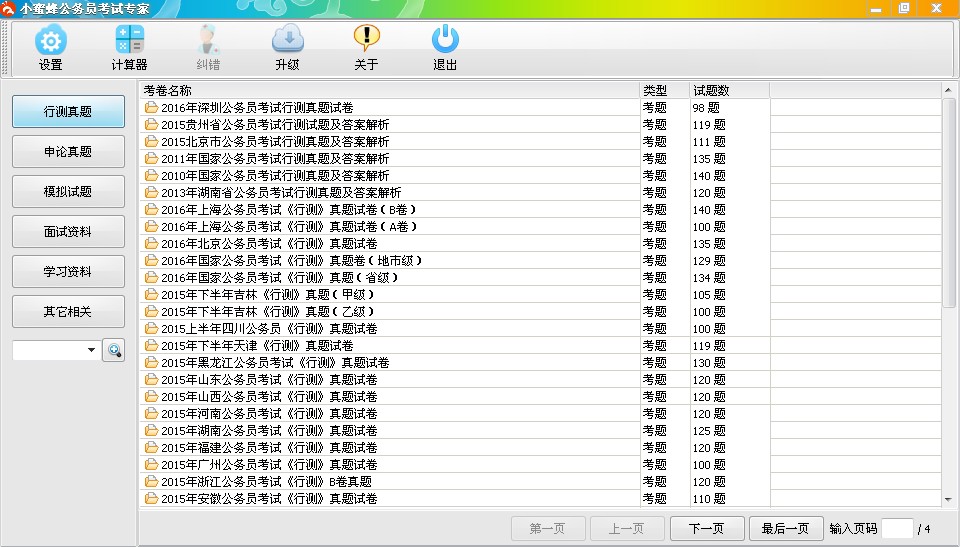Select the 其它相关 category

(68, 312)
